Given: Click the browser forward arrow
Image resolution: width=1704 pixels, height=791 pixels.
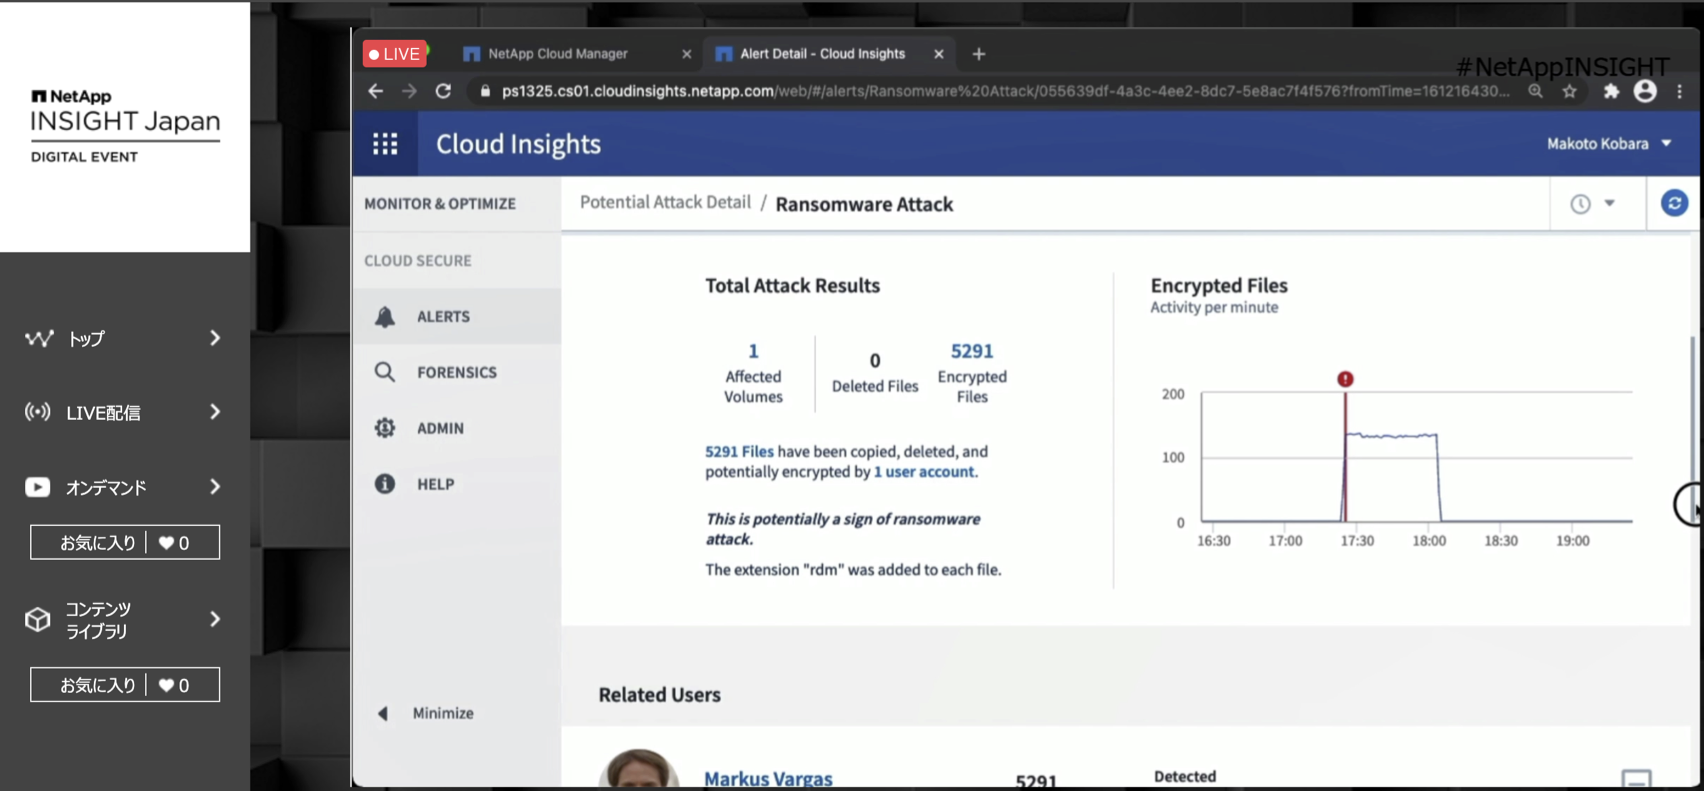Looking at the screenshot, I should click(x=409, y=91).
